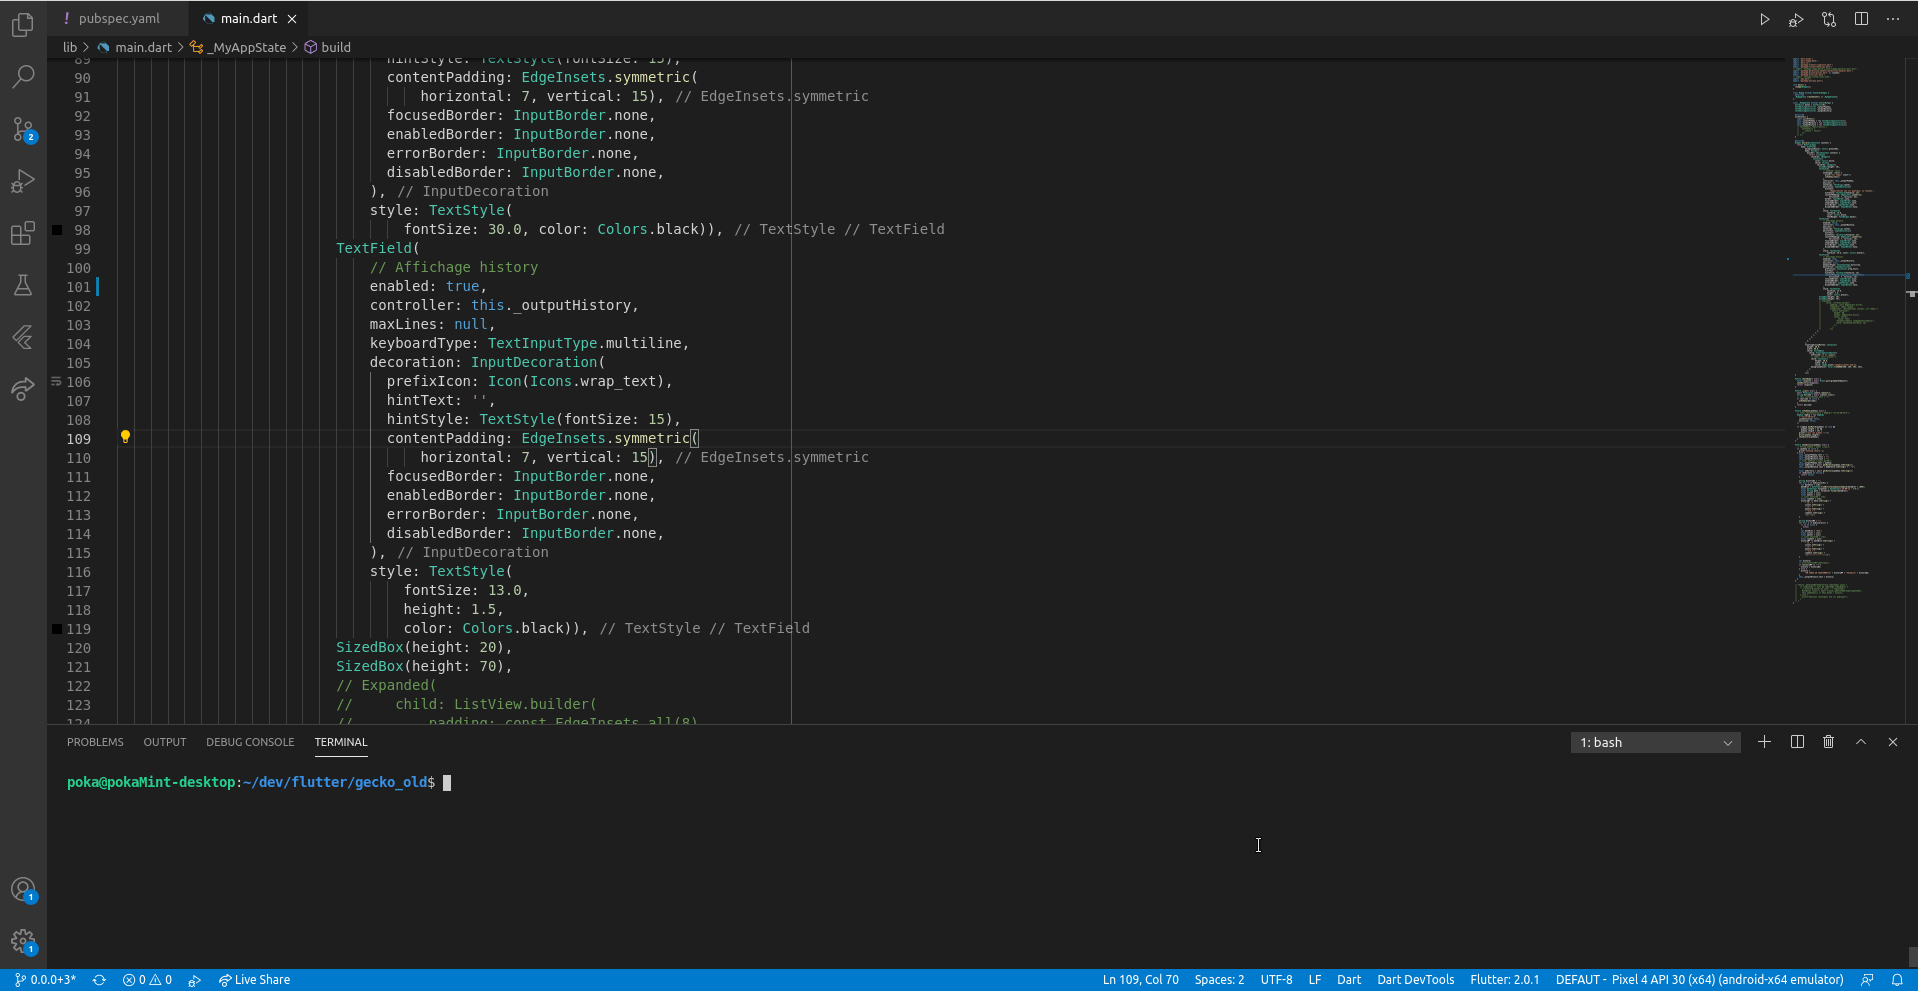Change file encoding UTF-8
The width and height of the screenshot is (1918, 991).
click(x=1276, y=980)
